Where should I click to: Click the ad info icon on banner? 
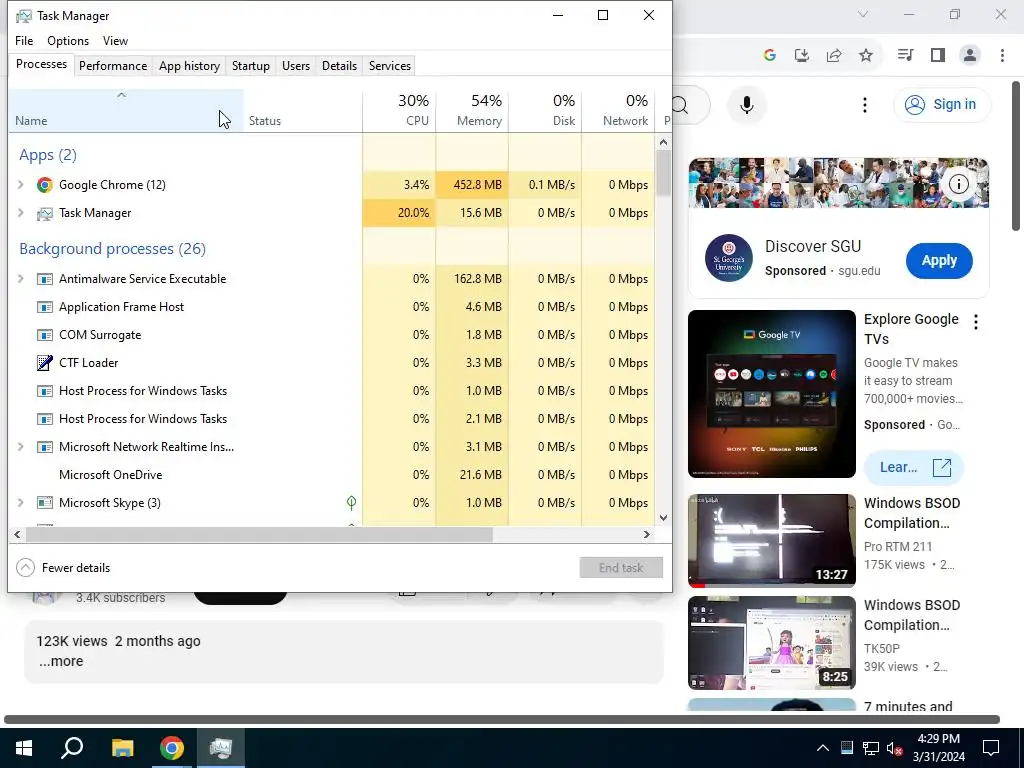[x=959, y=184]
